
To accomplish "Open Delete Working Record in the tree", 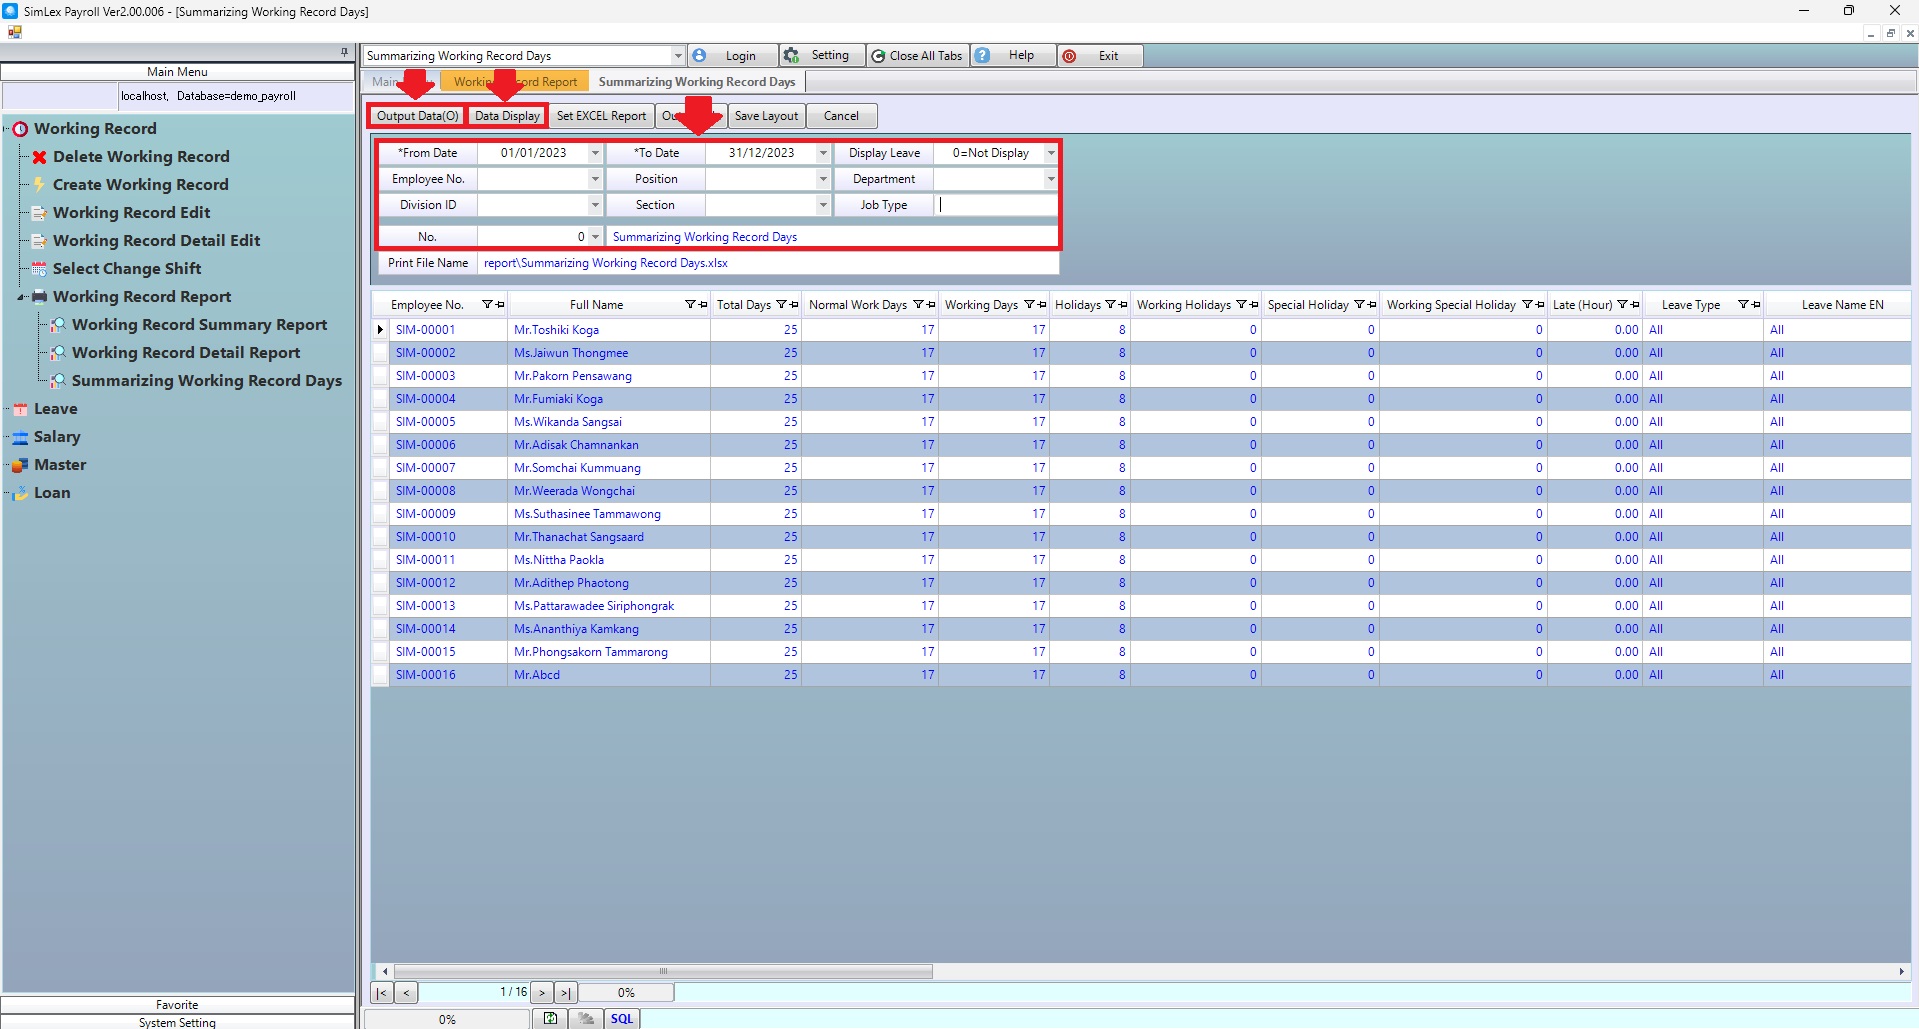I will 141,157.
